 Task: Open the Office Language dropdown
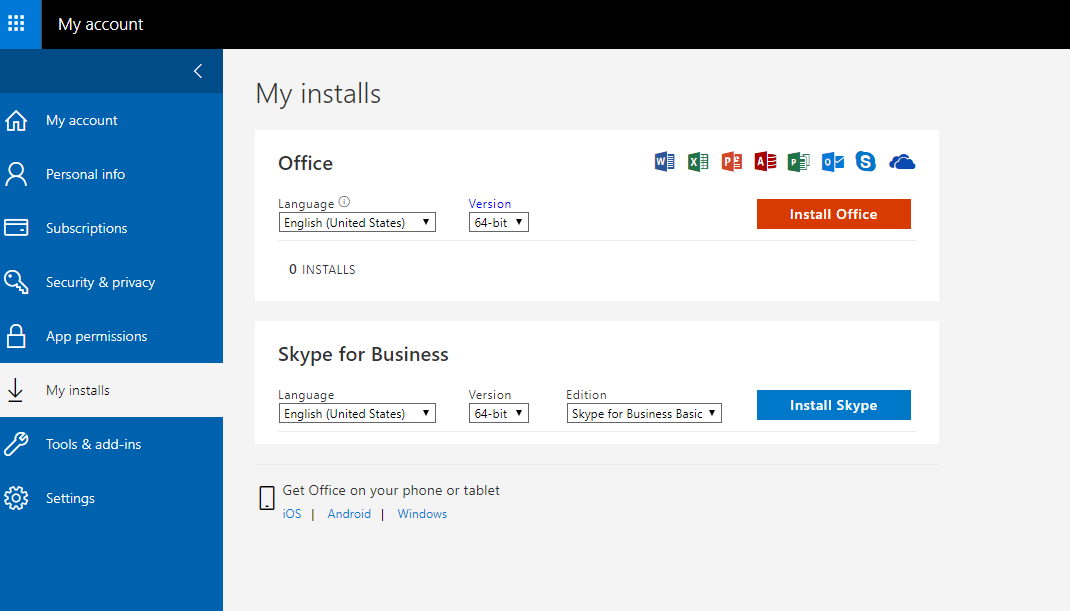pos(357,223)
